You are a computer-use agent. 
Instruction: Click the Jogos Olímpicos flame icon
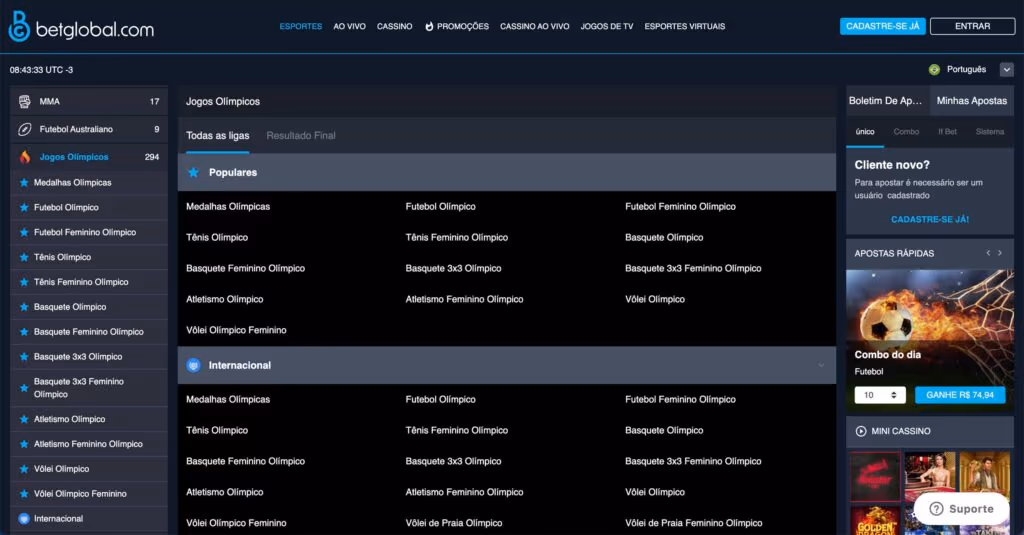coord(25,157)
